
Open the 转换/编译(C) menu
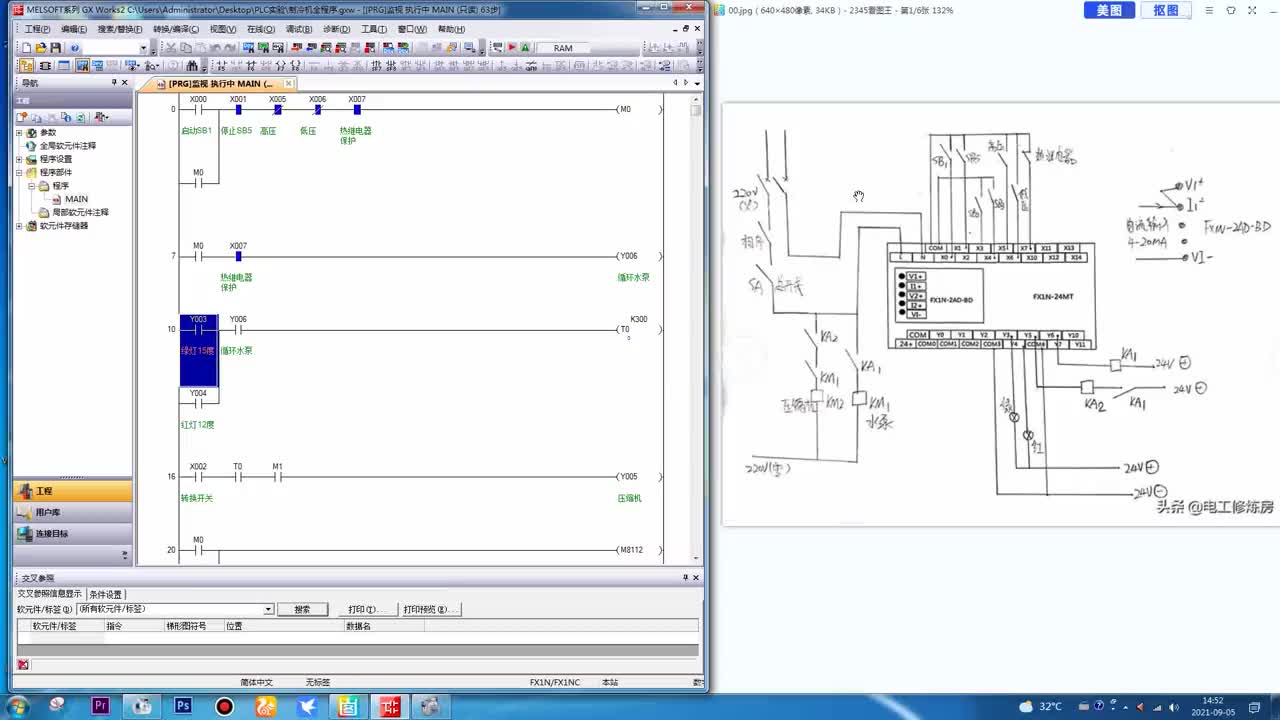176,29
